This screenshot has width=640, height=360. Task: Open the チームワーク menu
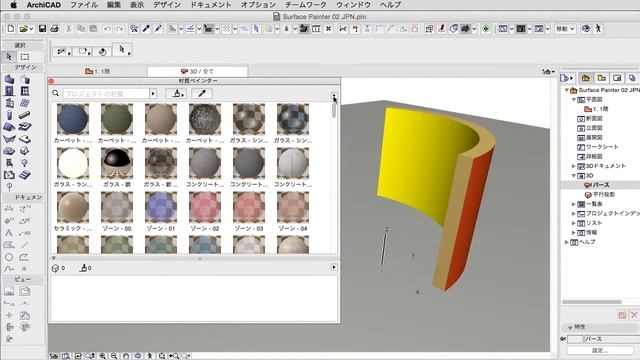306,5
